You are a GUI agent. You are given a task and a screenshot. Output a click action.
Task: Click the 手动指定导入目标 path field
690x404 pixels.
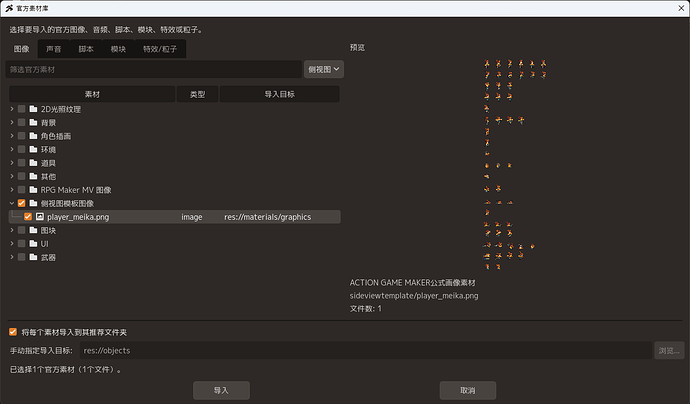[366, 350]
